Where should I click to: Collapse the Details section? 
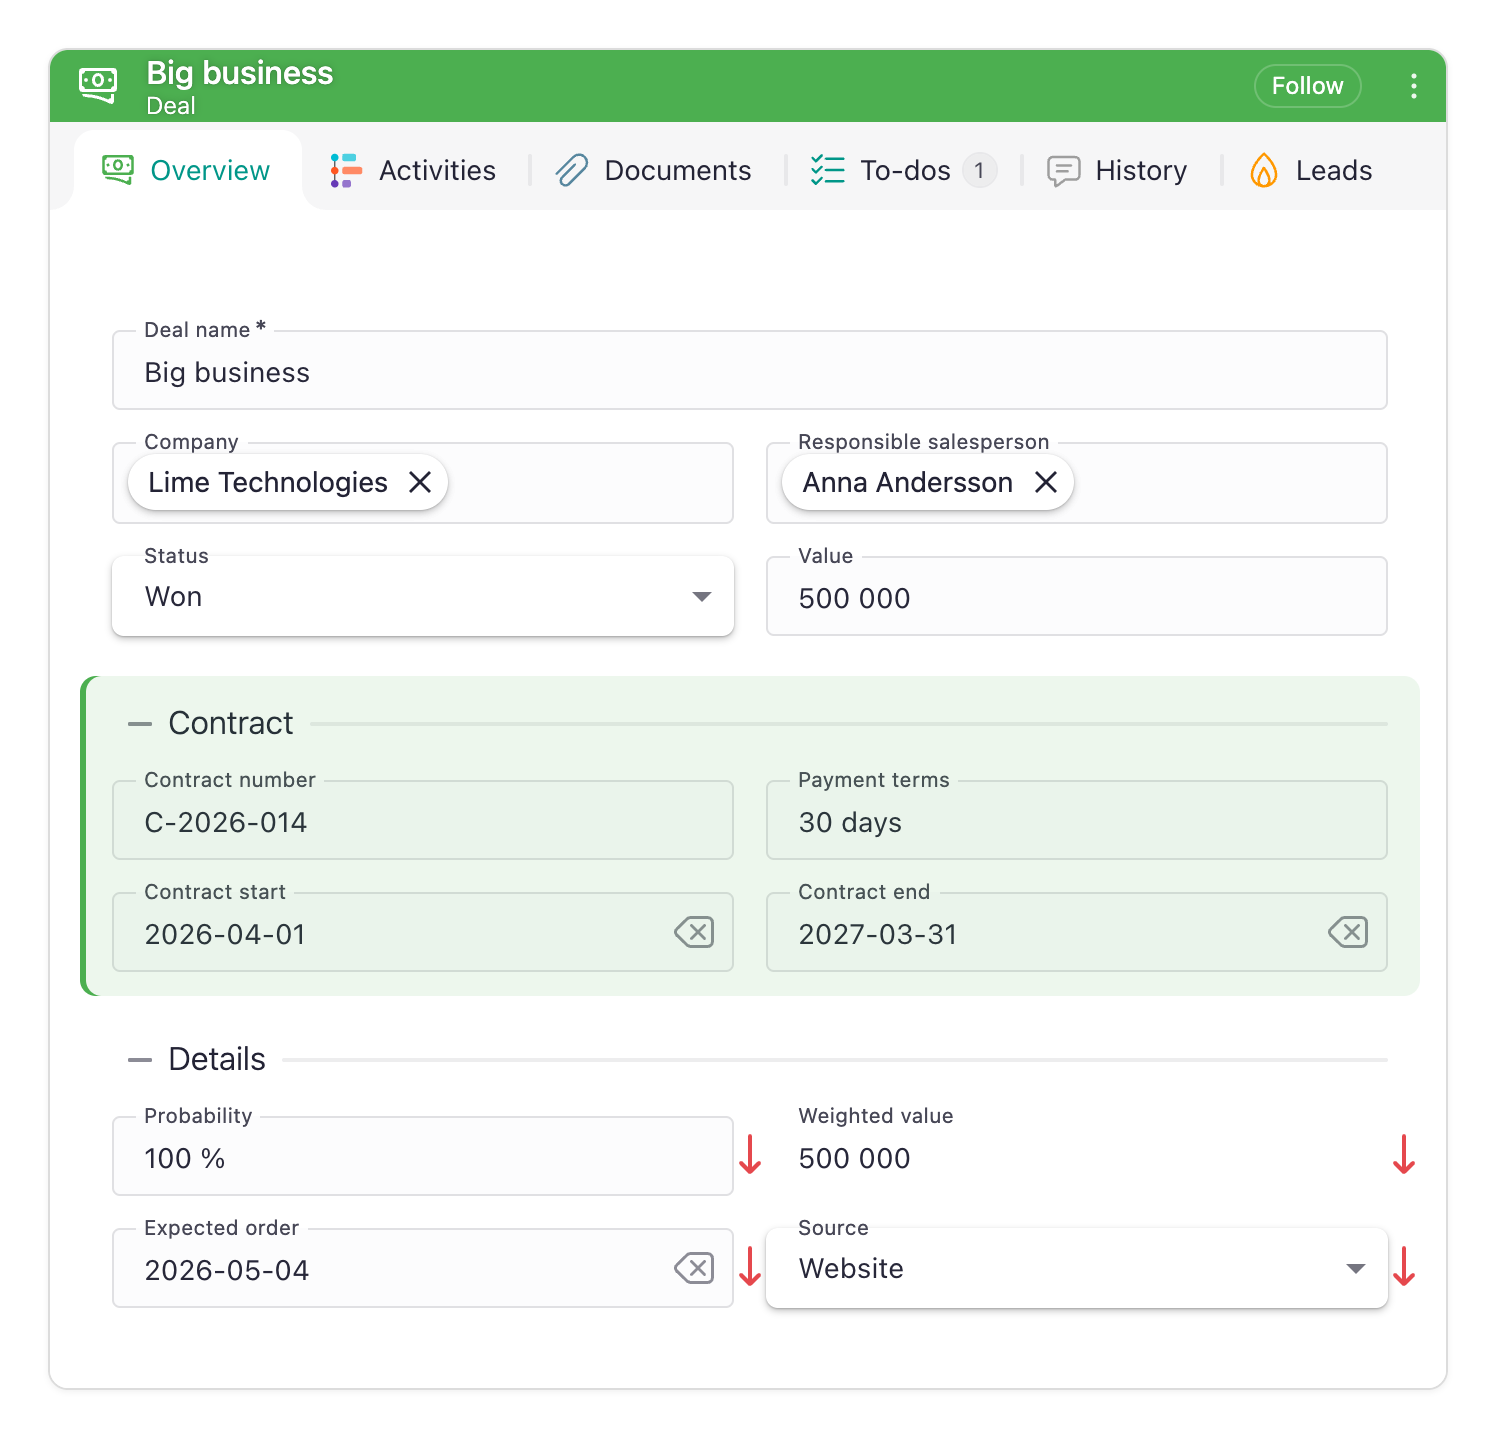click(140, 1060)
